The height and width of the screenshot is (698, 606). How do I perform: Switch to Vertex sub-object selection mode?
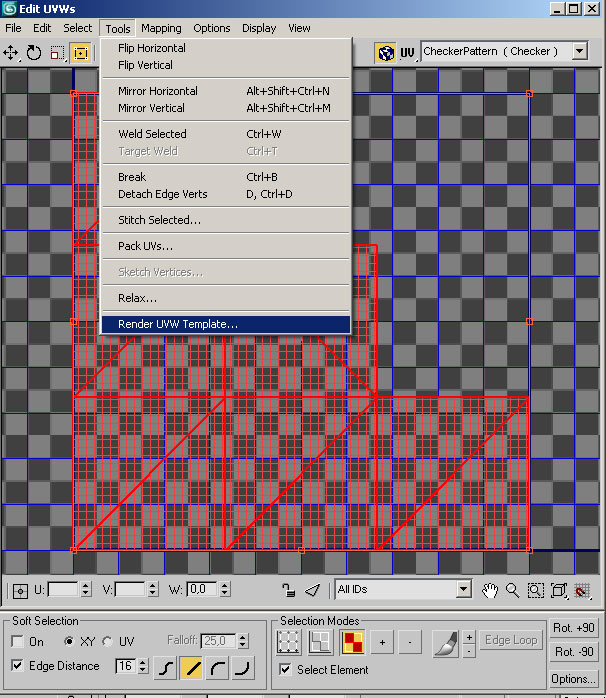click(289, 642)
